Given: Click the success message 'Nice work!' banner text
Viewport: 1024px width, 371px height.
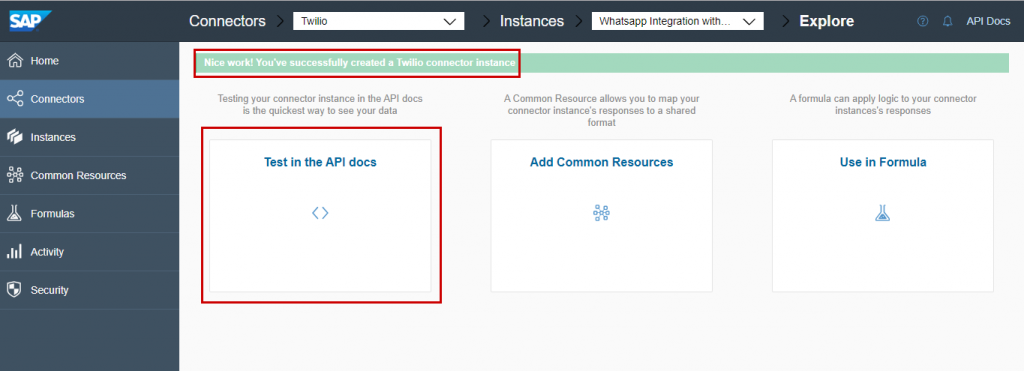Looking at the screenshot, I should point(359,63).
